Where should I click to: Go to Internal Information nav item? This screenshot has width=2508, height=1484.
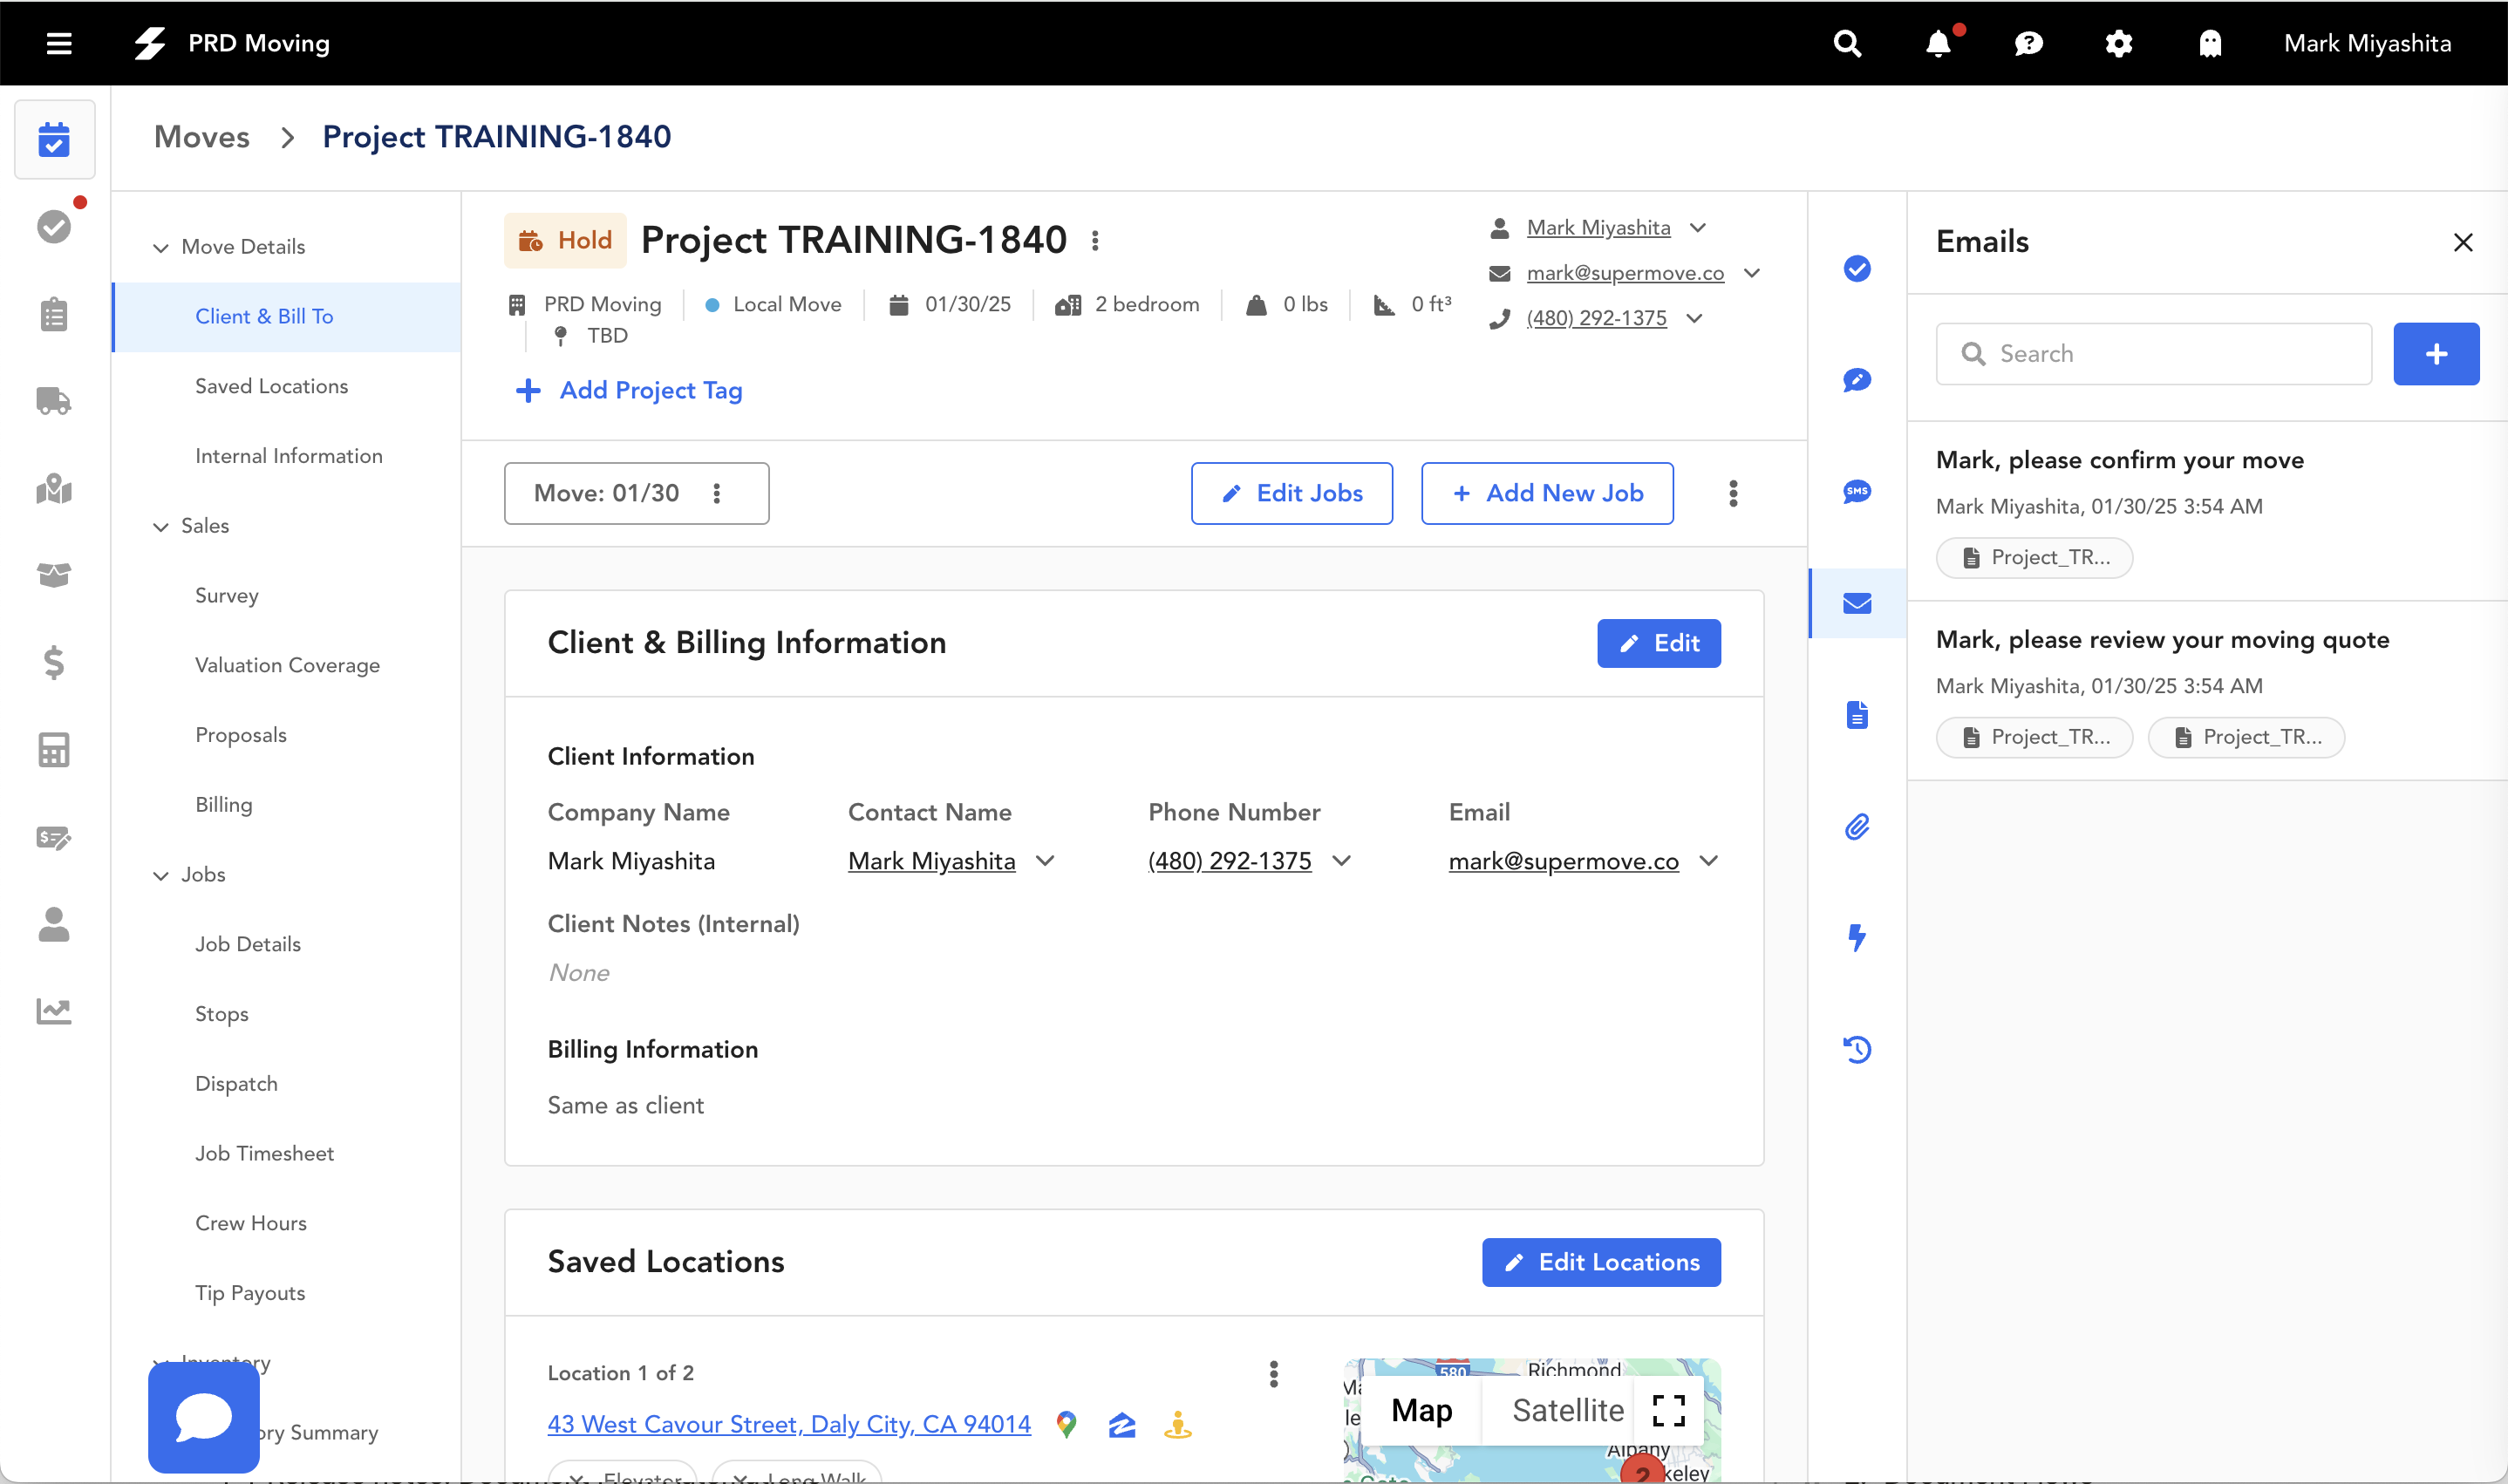[x=288, y=456]
